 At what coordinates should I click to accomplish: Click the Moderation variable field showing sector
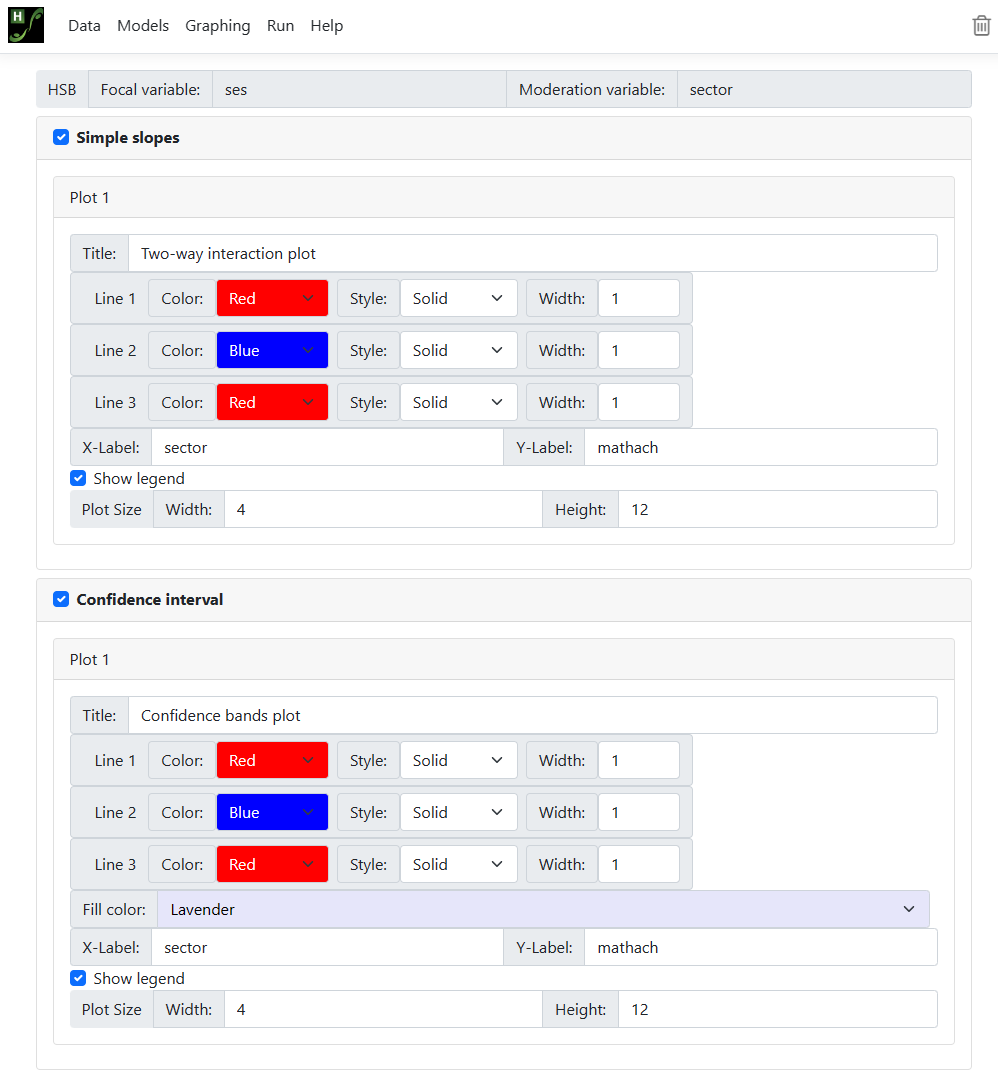(823, 90)
